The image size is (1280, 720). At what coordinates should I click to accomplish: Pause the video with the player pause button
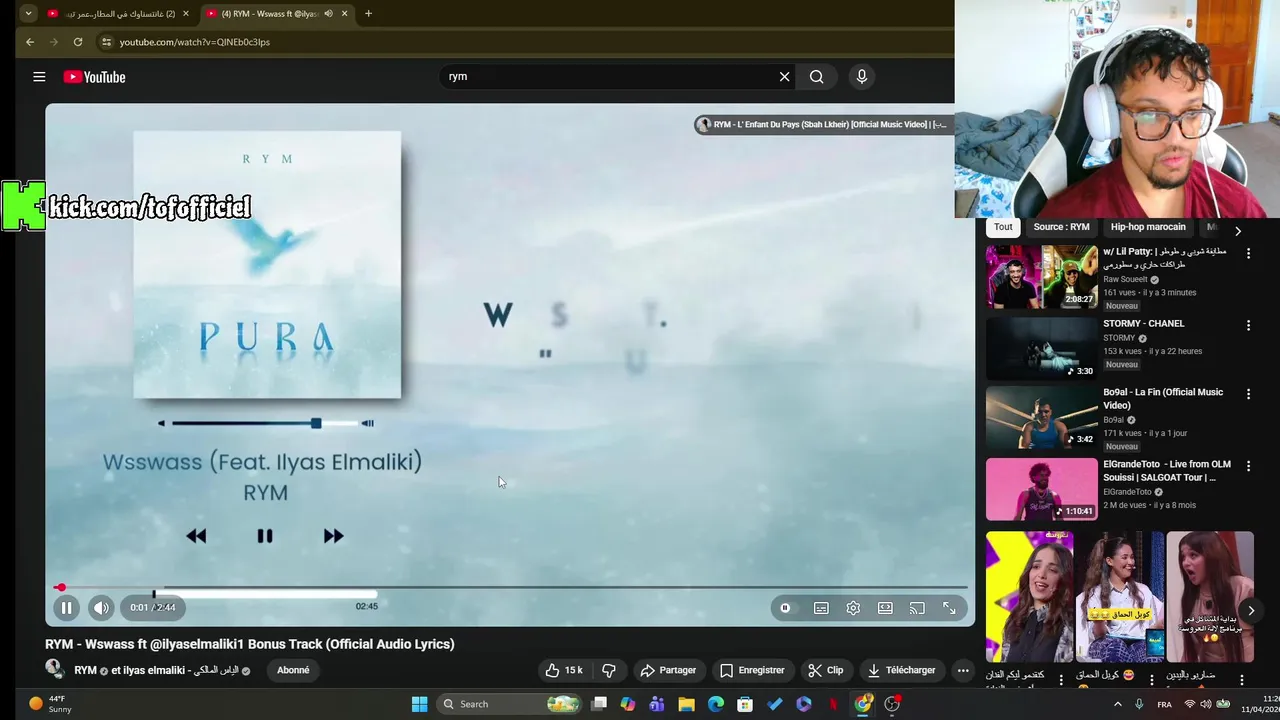tap(66, 607)
